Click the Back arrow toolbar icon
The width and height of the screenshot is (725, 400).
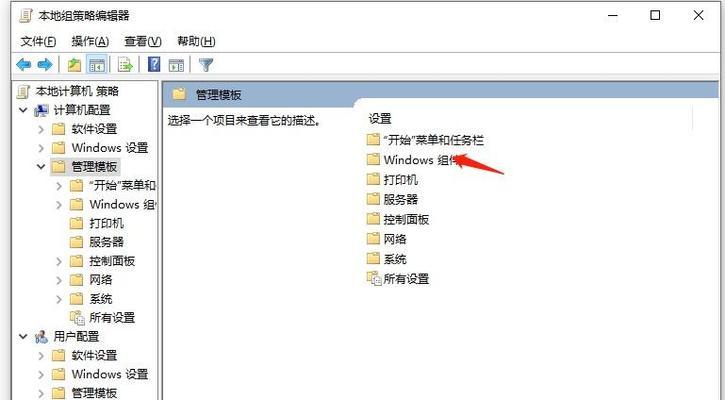click(x=24, y=64)
